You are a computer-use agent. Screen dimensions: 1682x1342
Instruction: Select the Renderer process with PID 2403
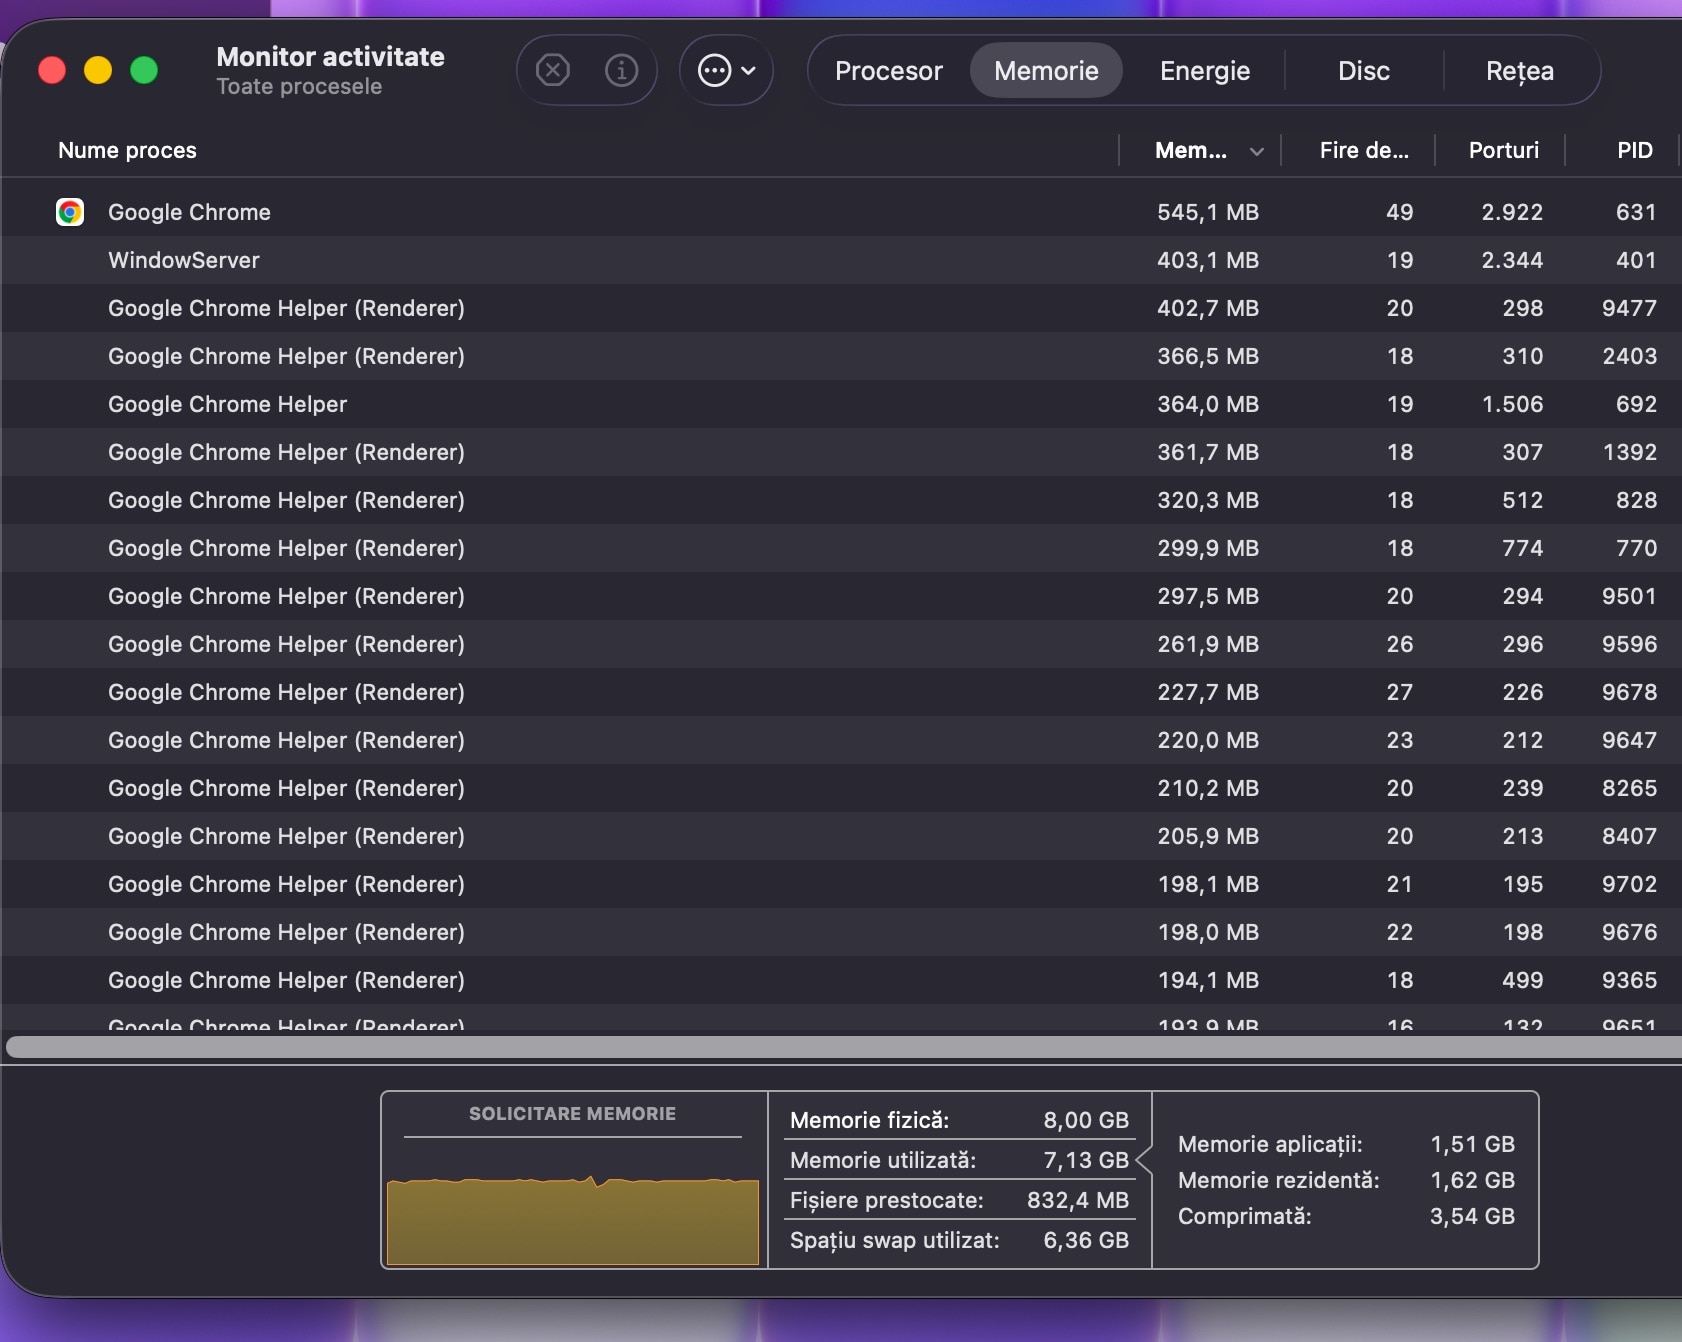841,356
